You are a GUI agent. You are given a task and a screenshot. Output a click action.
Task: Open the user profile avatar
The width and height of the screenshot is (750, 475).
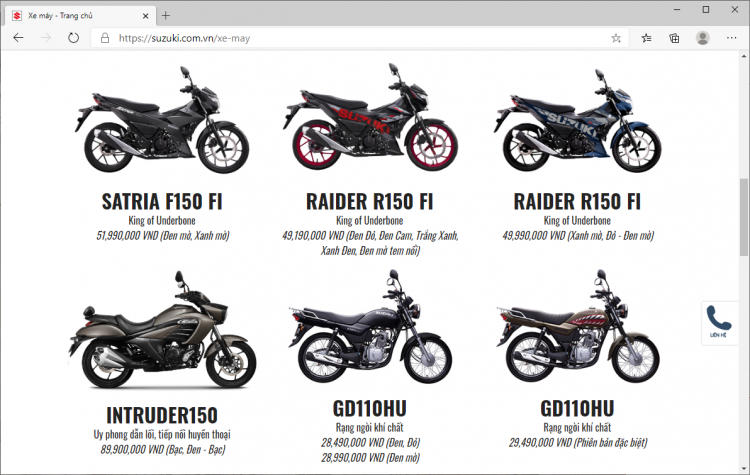703,38
